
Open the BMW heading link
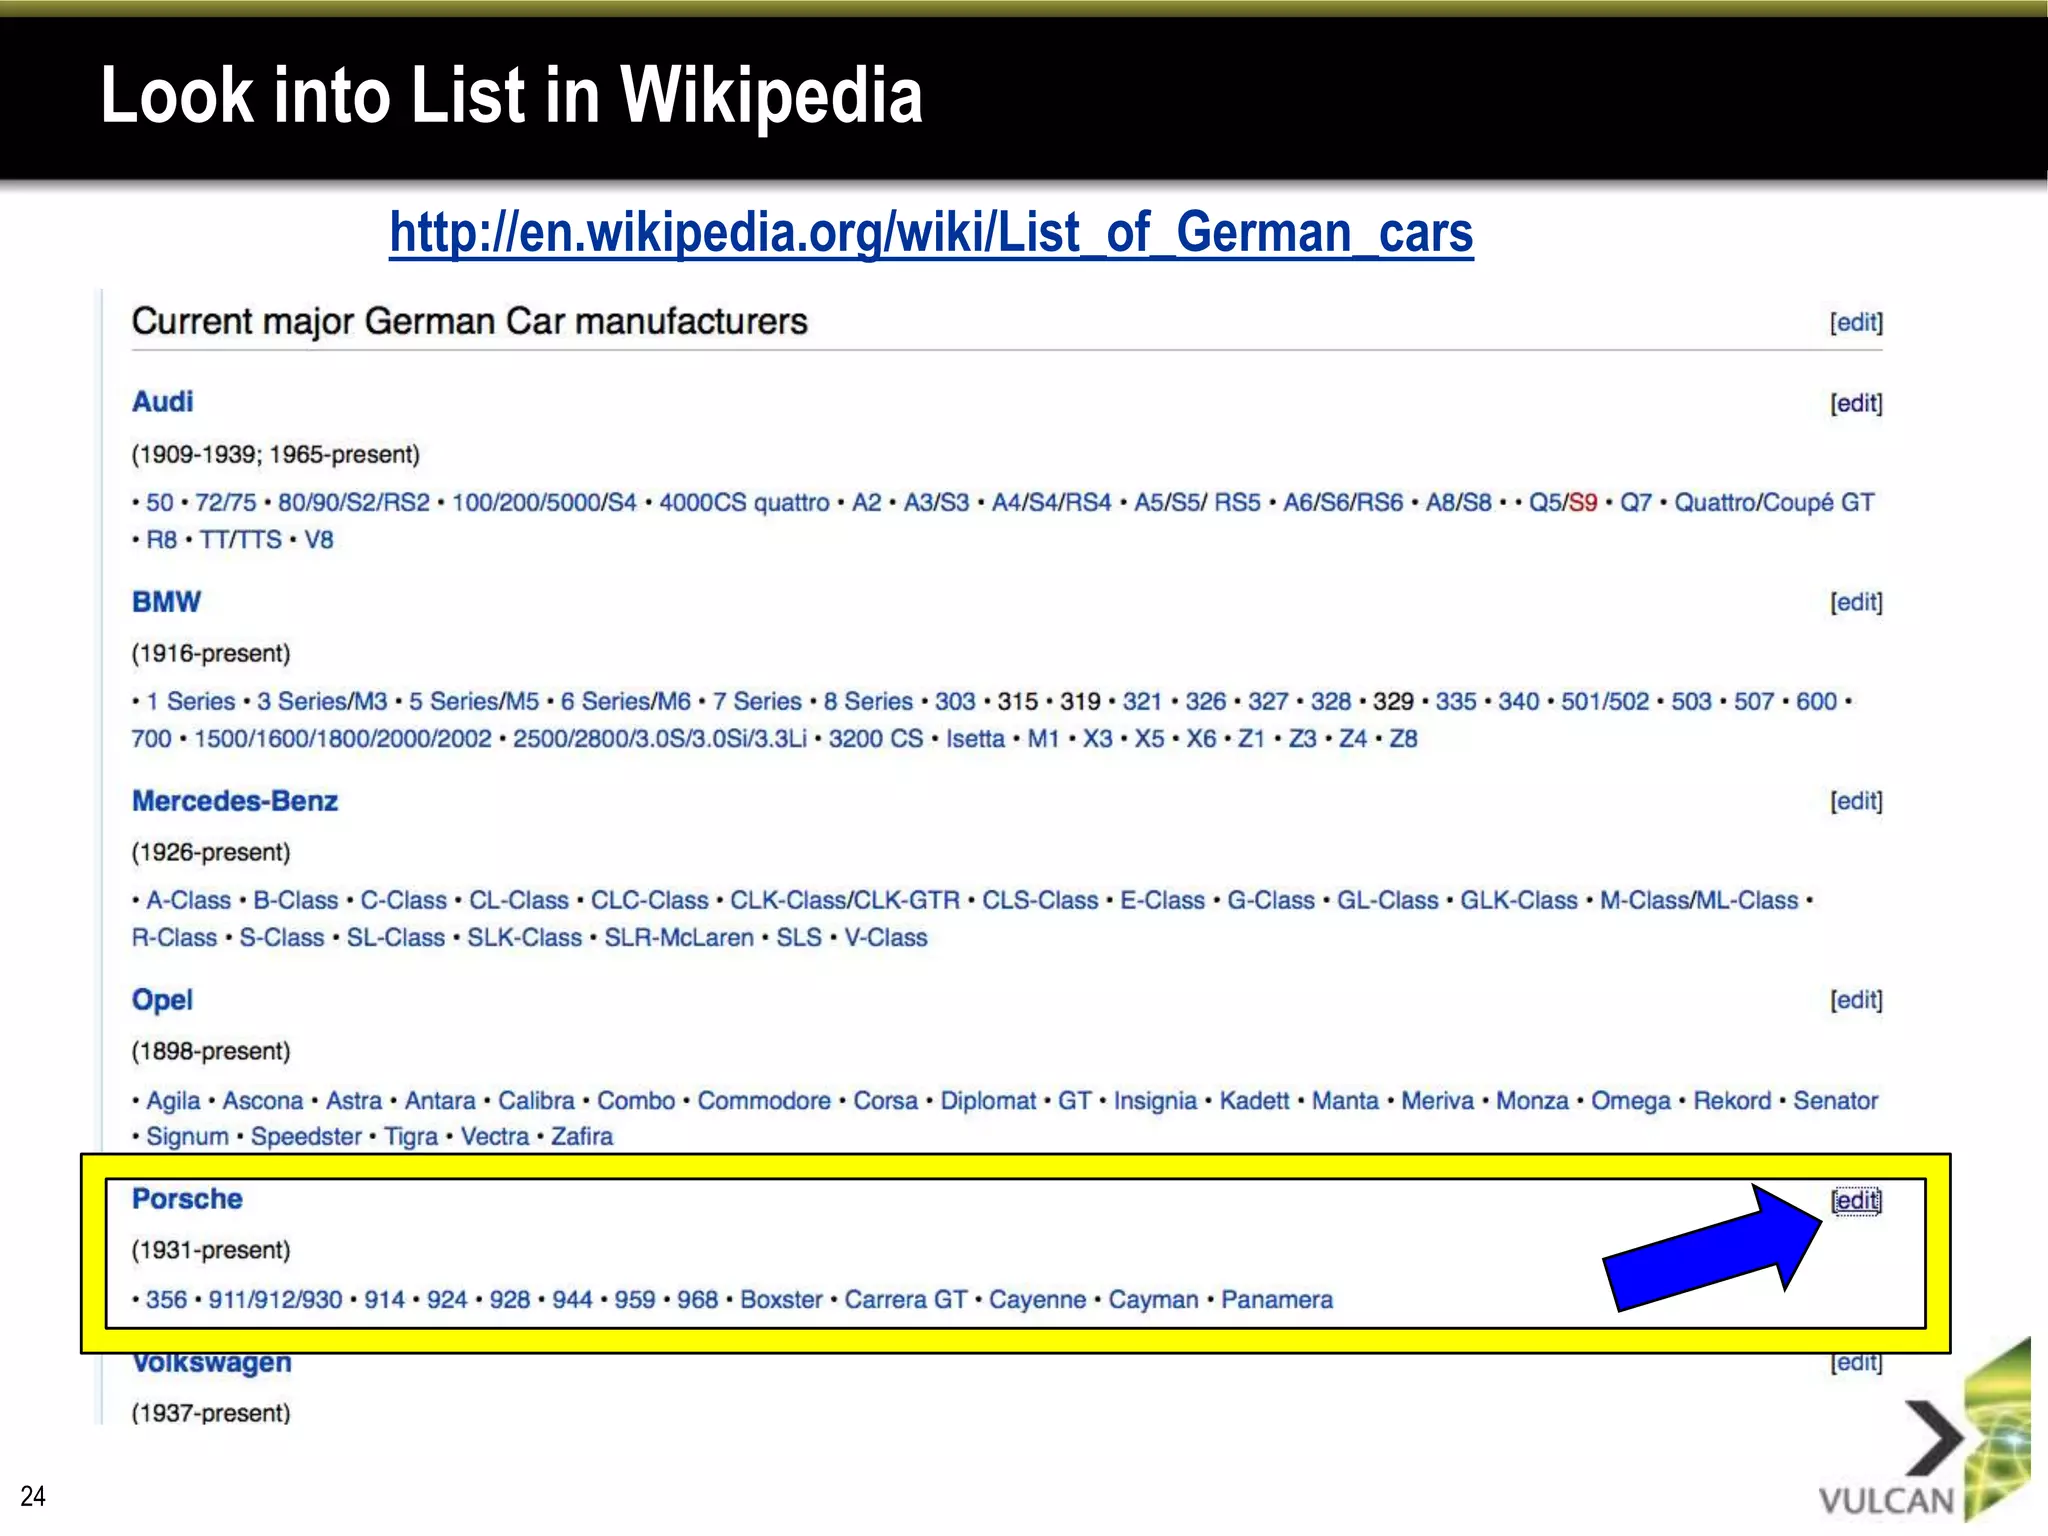[166, 601]
